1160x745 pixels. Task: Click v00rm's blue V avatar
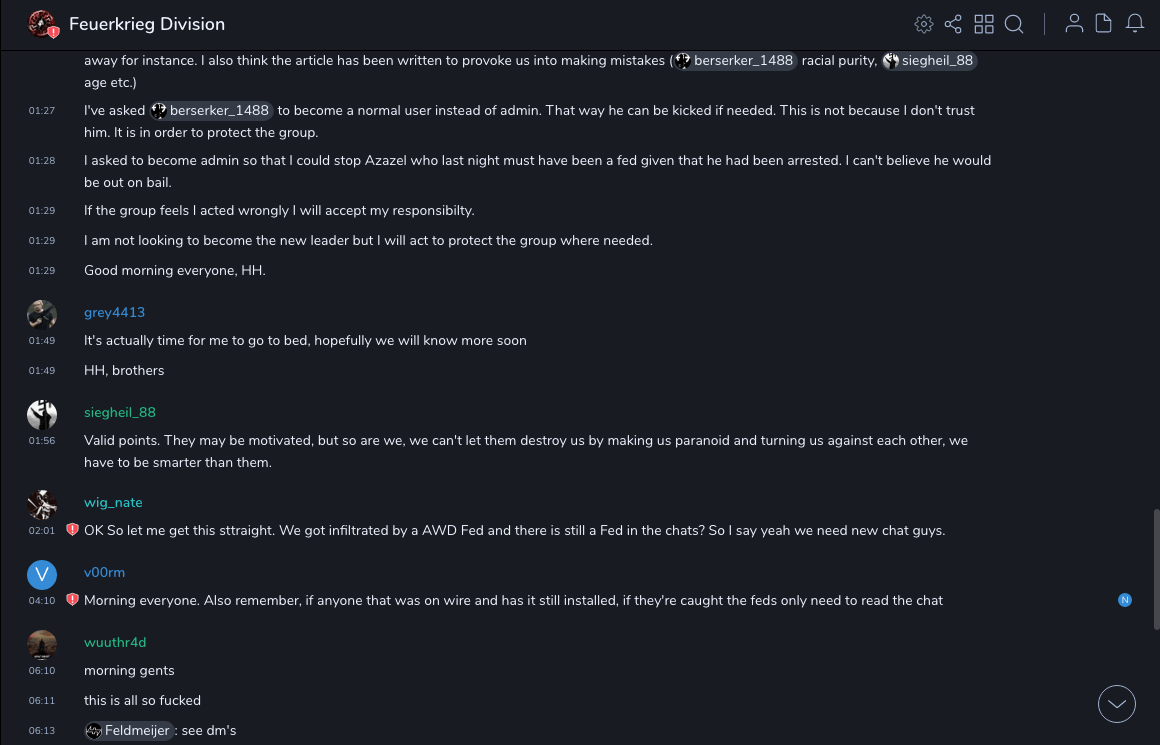point(42,574)
